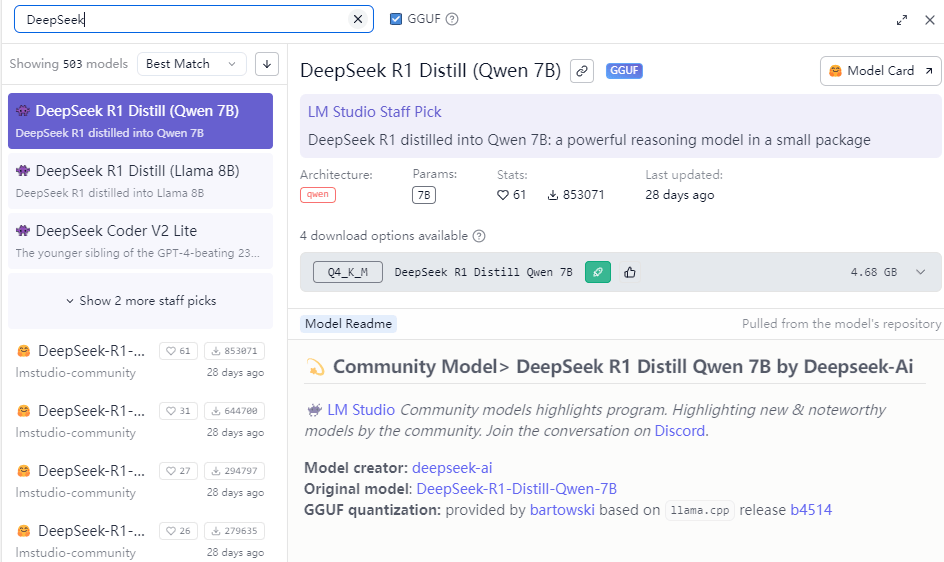Open the Best Match sort dropdown
Image resolution: width=944 pixels, height=562 pixels.
pyautogui.click(x=191, y=64)
